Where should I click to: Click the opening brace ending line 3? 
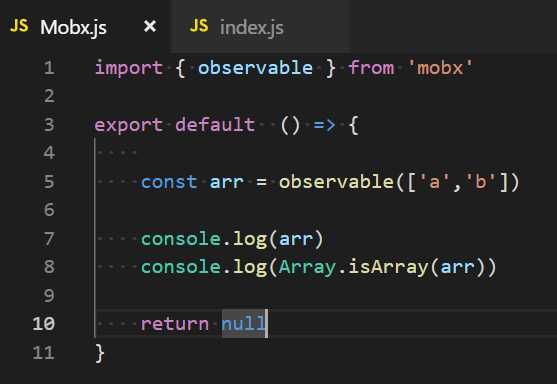click(353, 125)
